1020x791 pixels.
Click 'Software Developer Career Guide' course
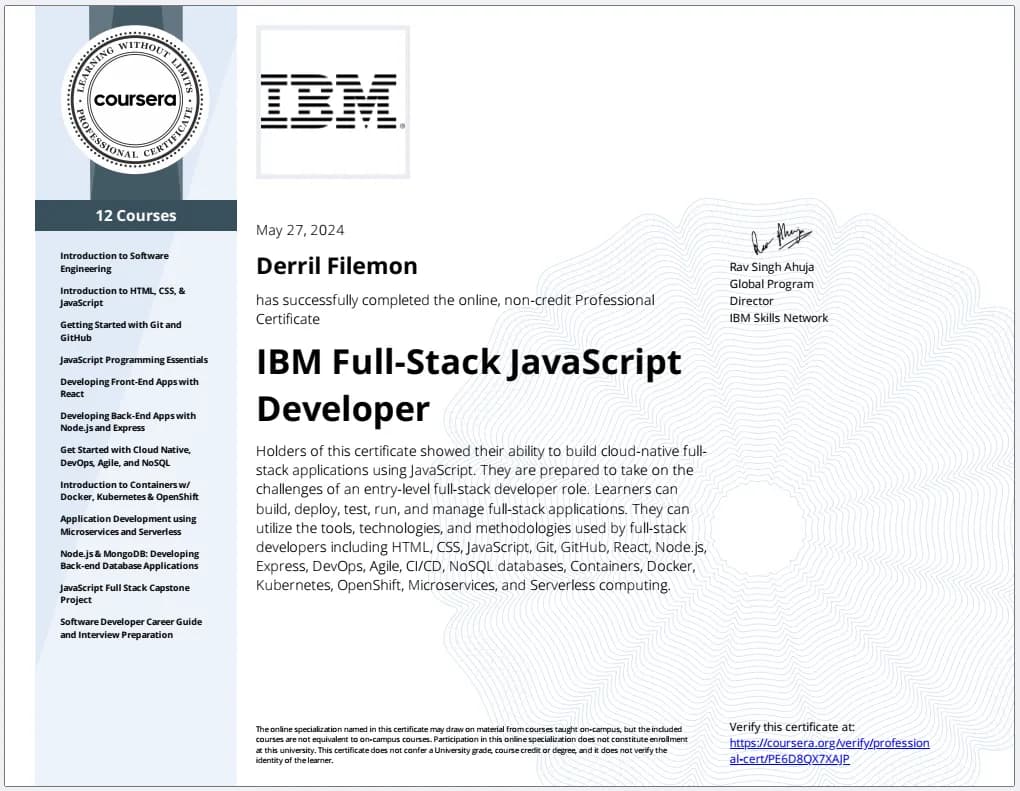click(x=131, y=628)
